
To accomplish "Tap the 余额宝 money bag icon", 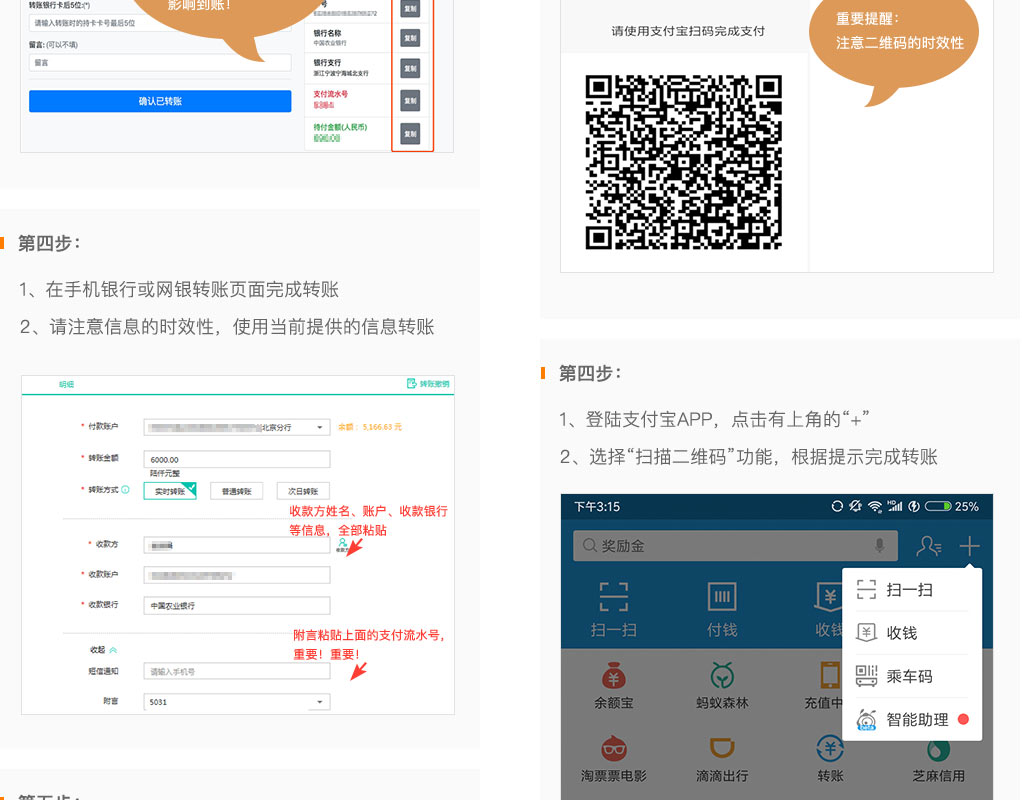I will (613, 674).
